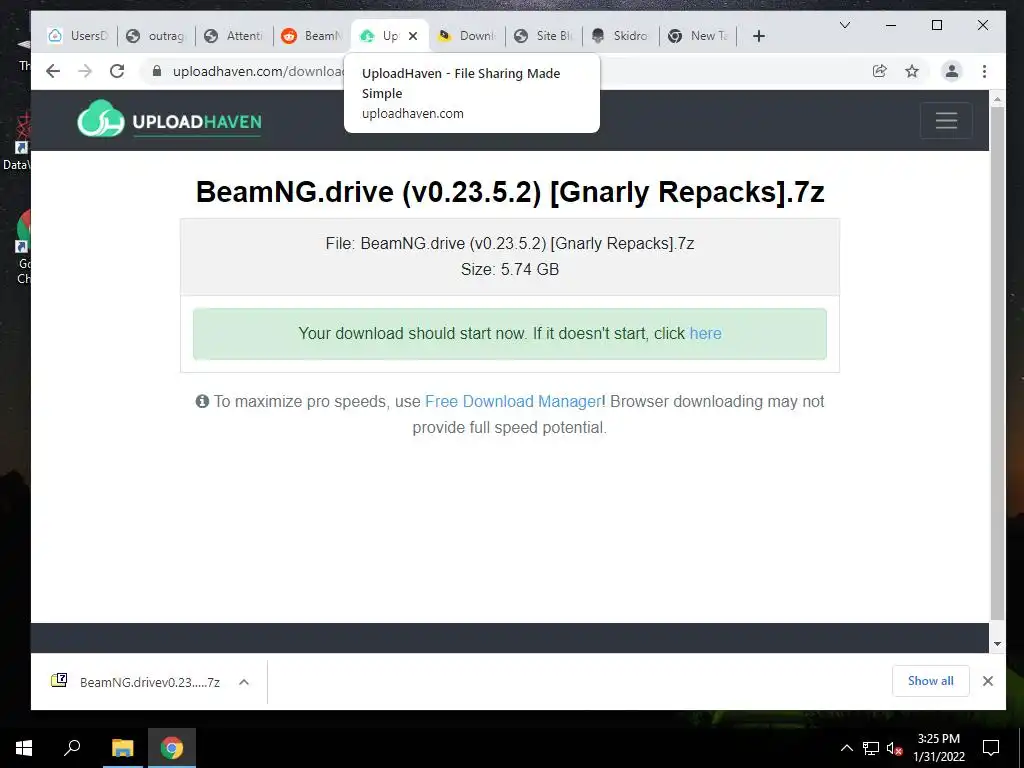This screenshot has width=1024, height=768.
Task: Switch to the Attenti tab
Action: (234, 36)
